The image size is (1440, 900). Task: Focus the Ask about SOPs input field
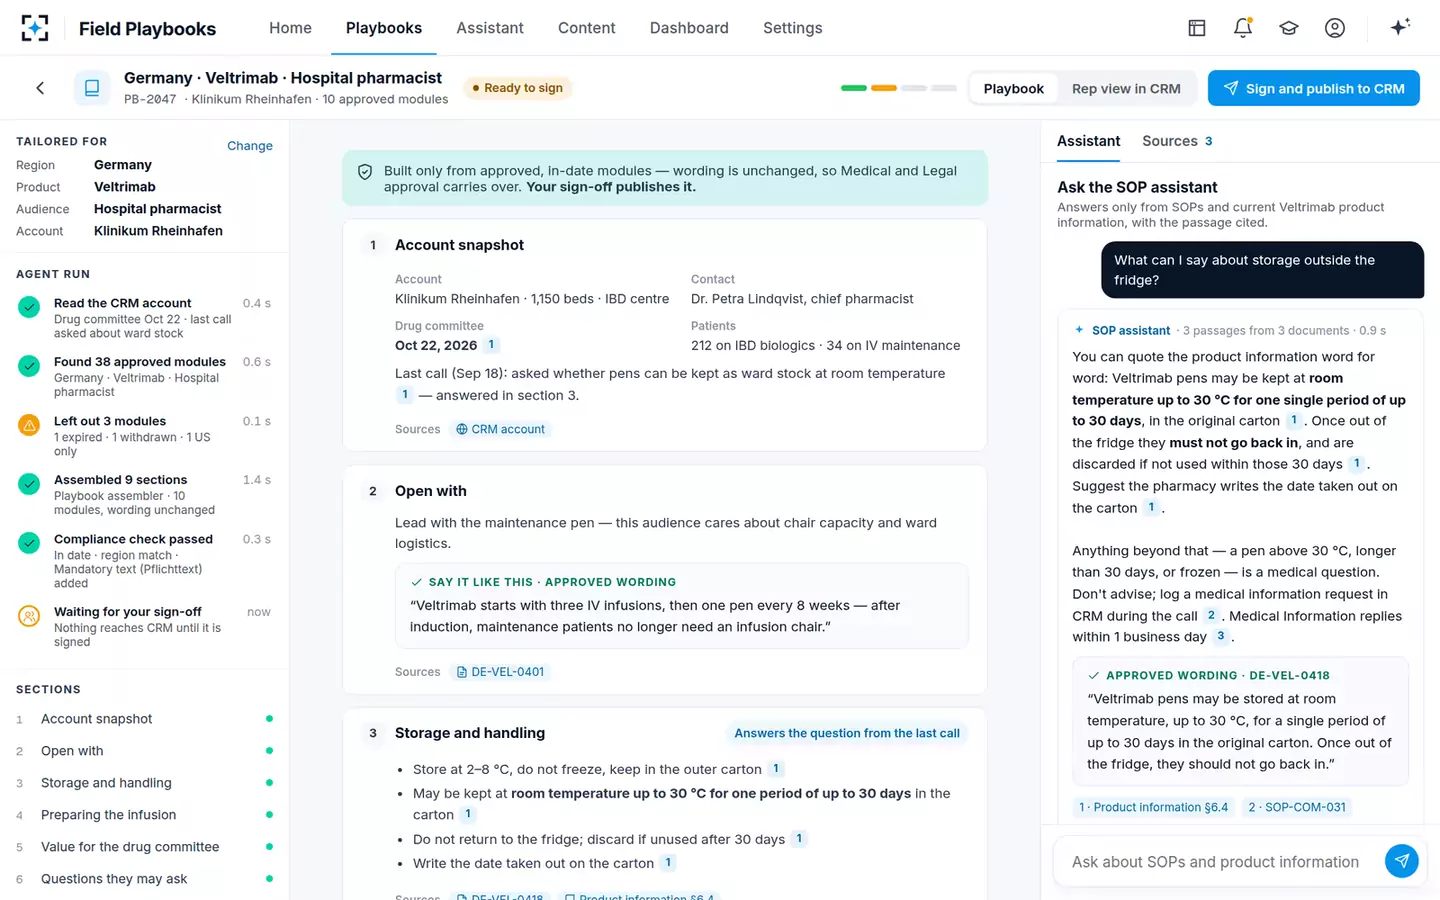pyautogui.click(x=1215, y=861)
